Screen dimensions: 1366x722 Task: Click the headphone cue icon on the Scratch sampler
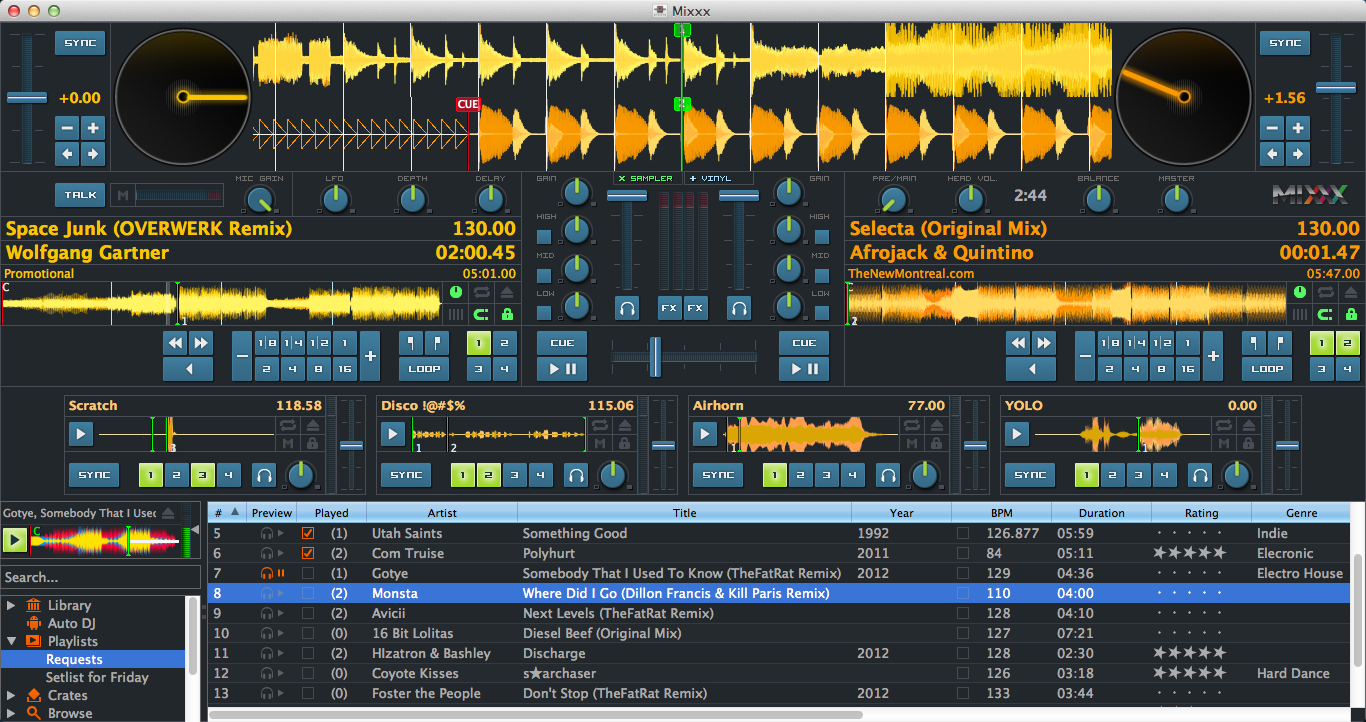264,475
